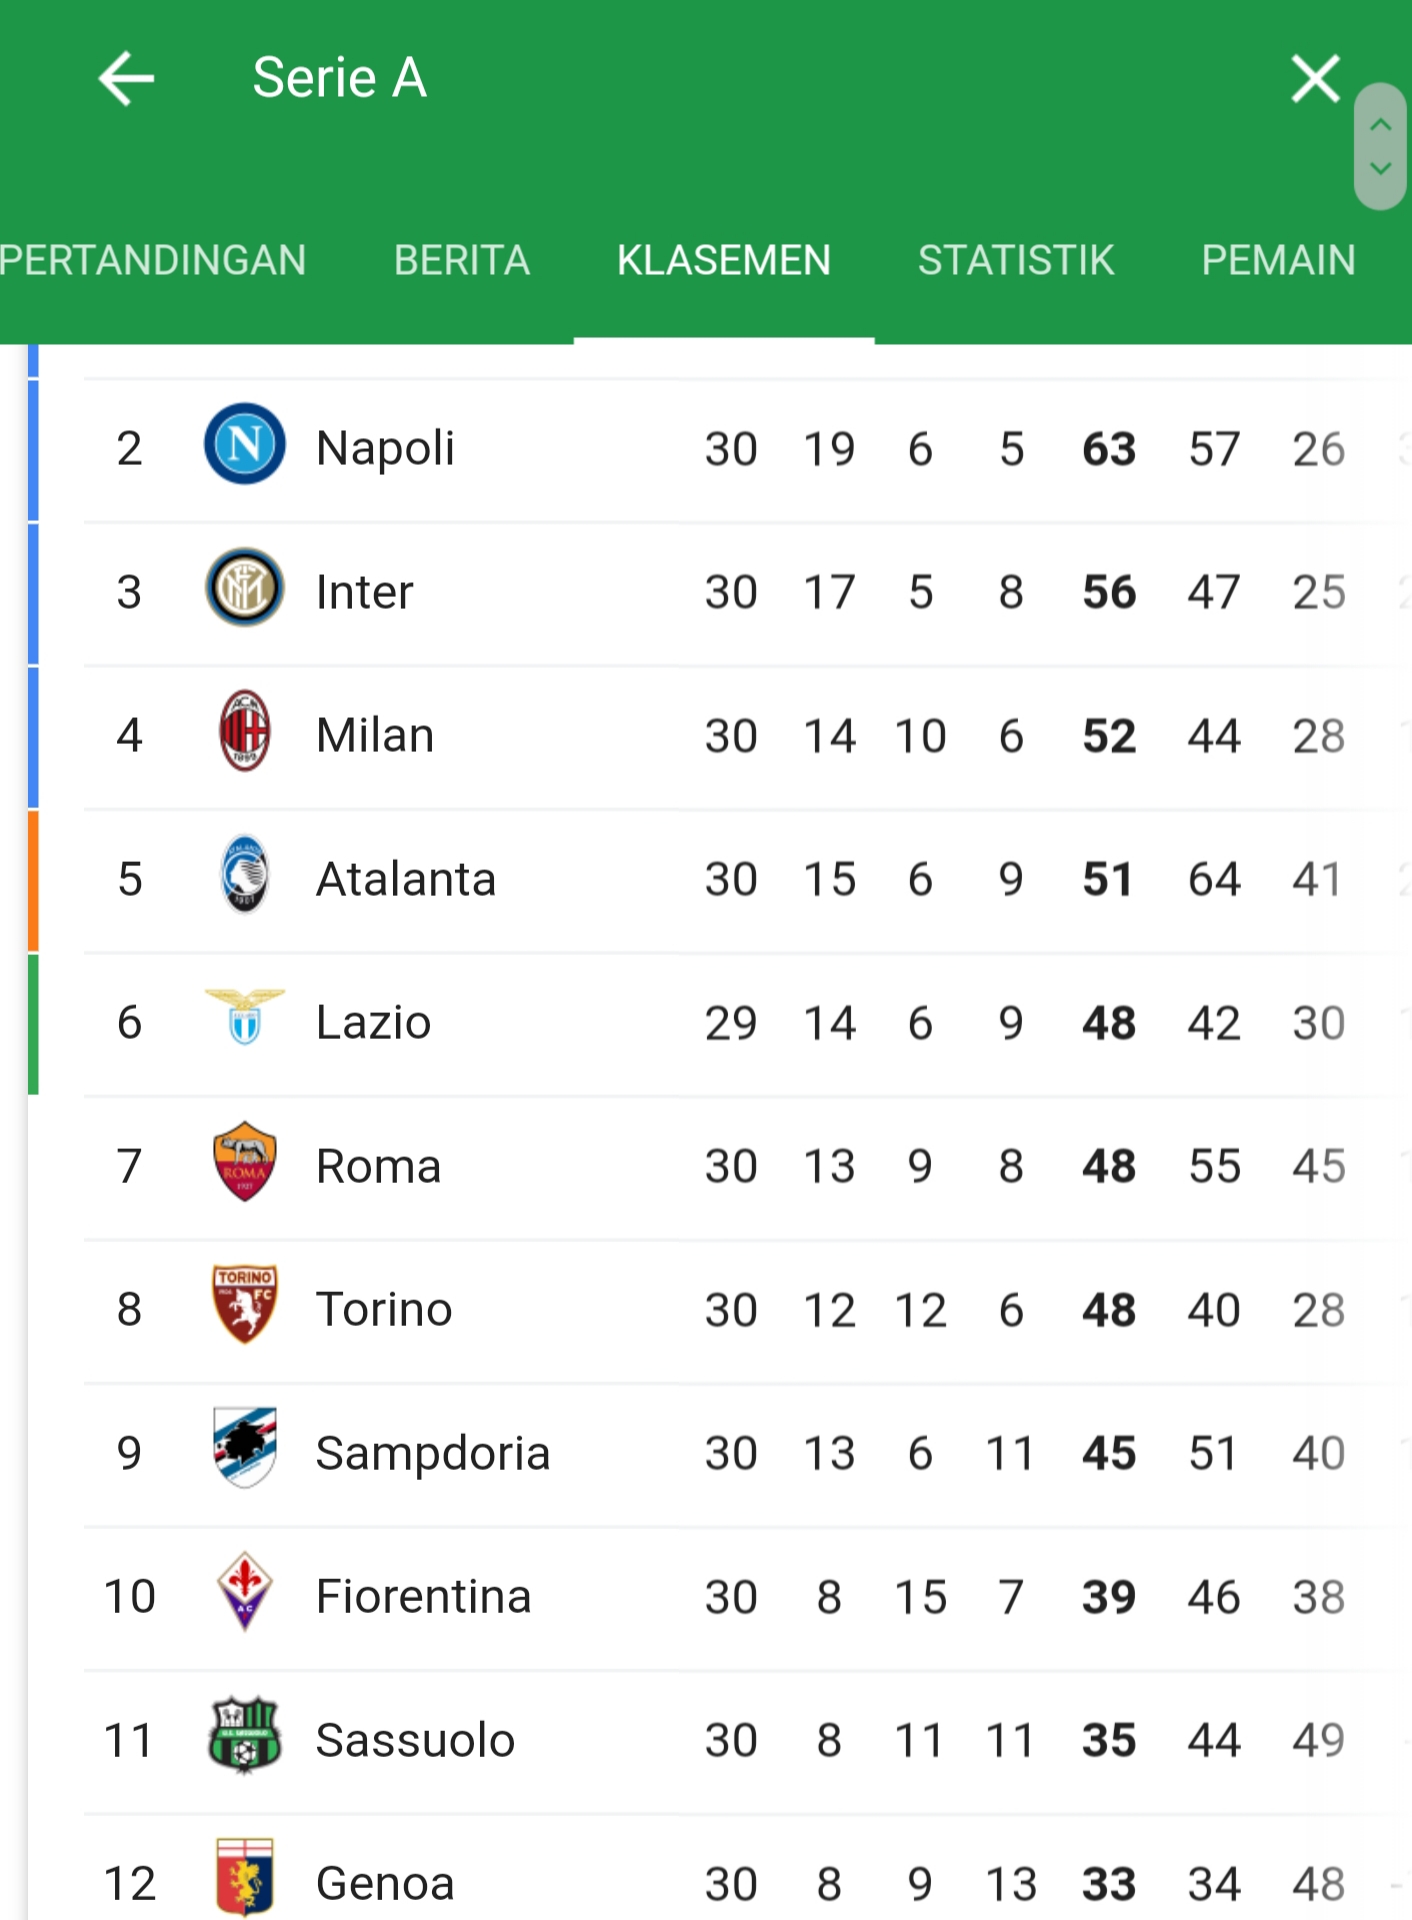Screen dimensions: 1412x1920
Task: Open the PEMAIN tab
Action: coord(1279,260)
